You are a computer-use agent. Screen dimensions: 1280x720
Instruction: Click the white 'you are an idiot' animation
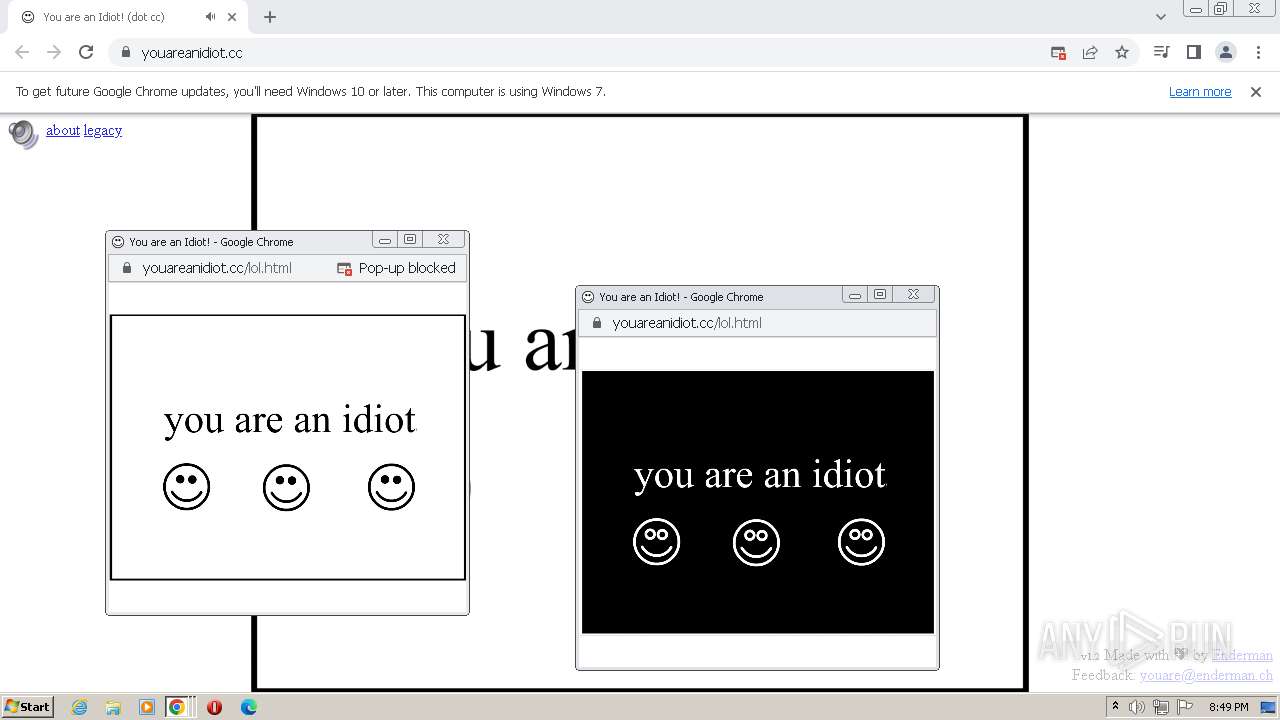(x=288, y=447)
